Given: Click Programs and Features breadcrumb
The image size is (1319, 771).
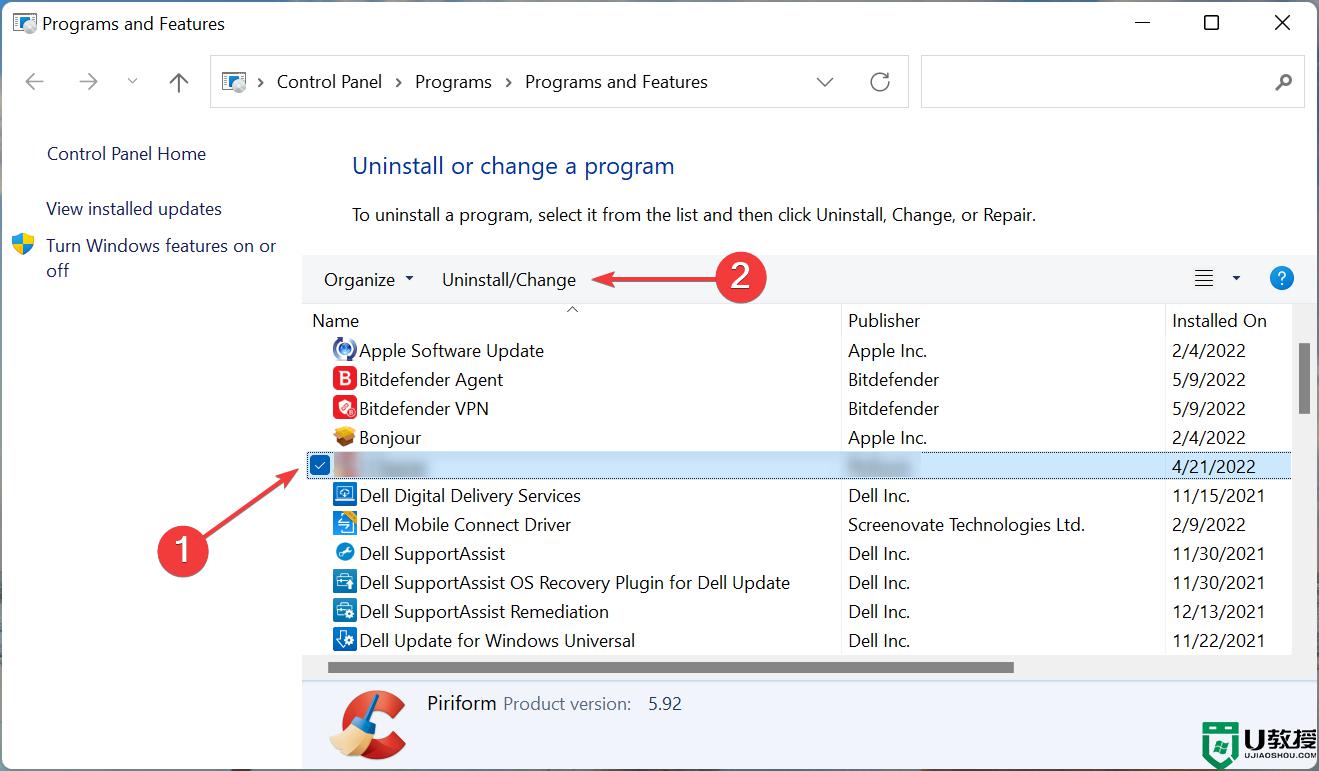Looking at the screenshot, I should [616, 82].
